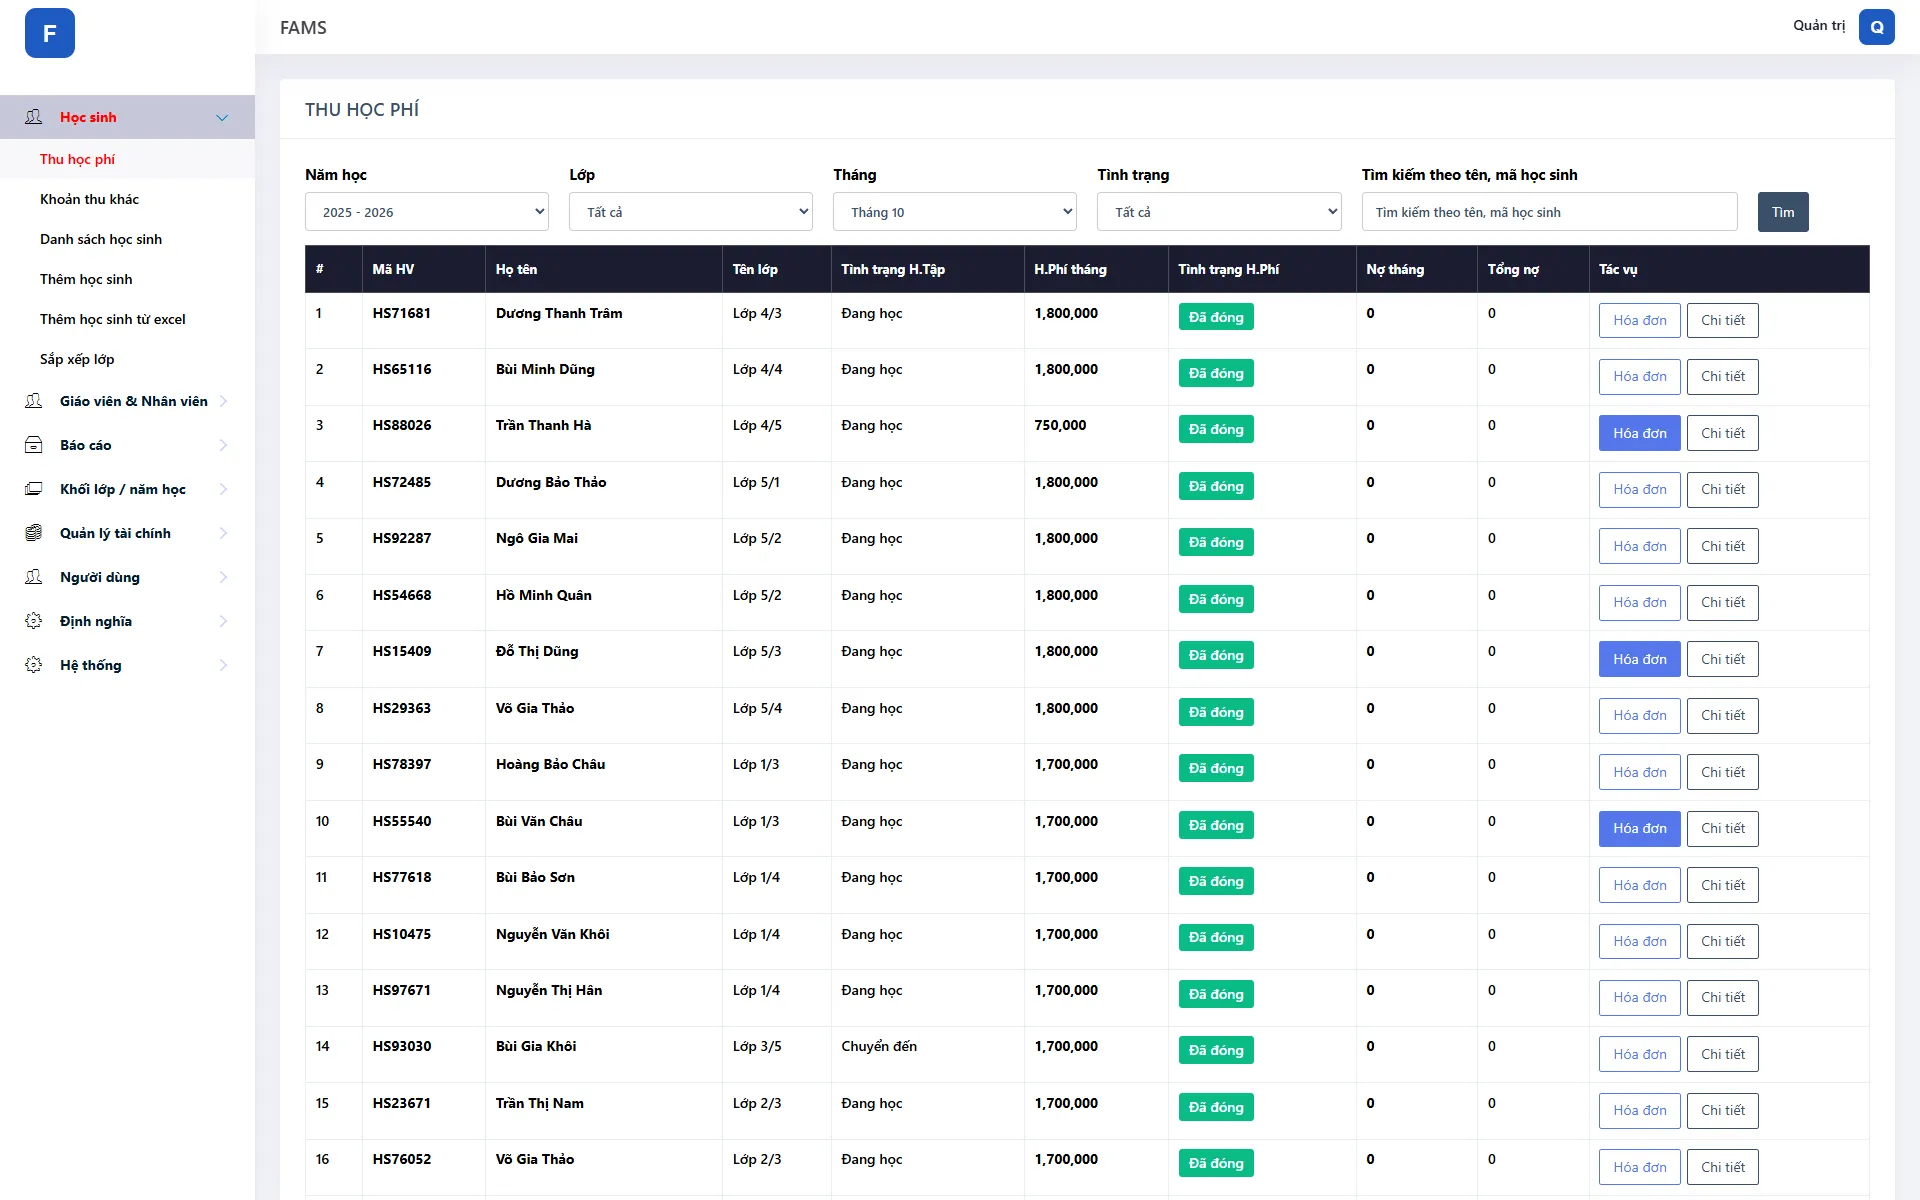Click the Báo cáo sidebar icon
The width and height of the screenshot is (1920, 1200).
click(x=34, y=445)
